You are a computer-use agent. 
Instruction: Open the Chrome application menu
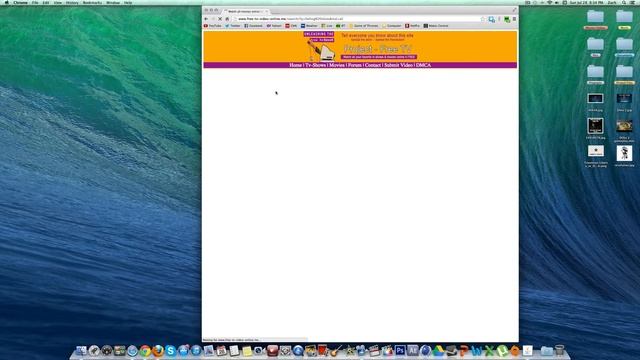(x=20, y=2)
